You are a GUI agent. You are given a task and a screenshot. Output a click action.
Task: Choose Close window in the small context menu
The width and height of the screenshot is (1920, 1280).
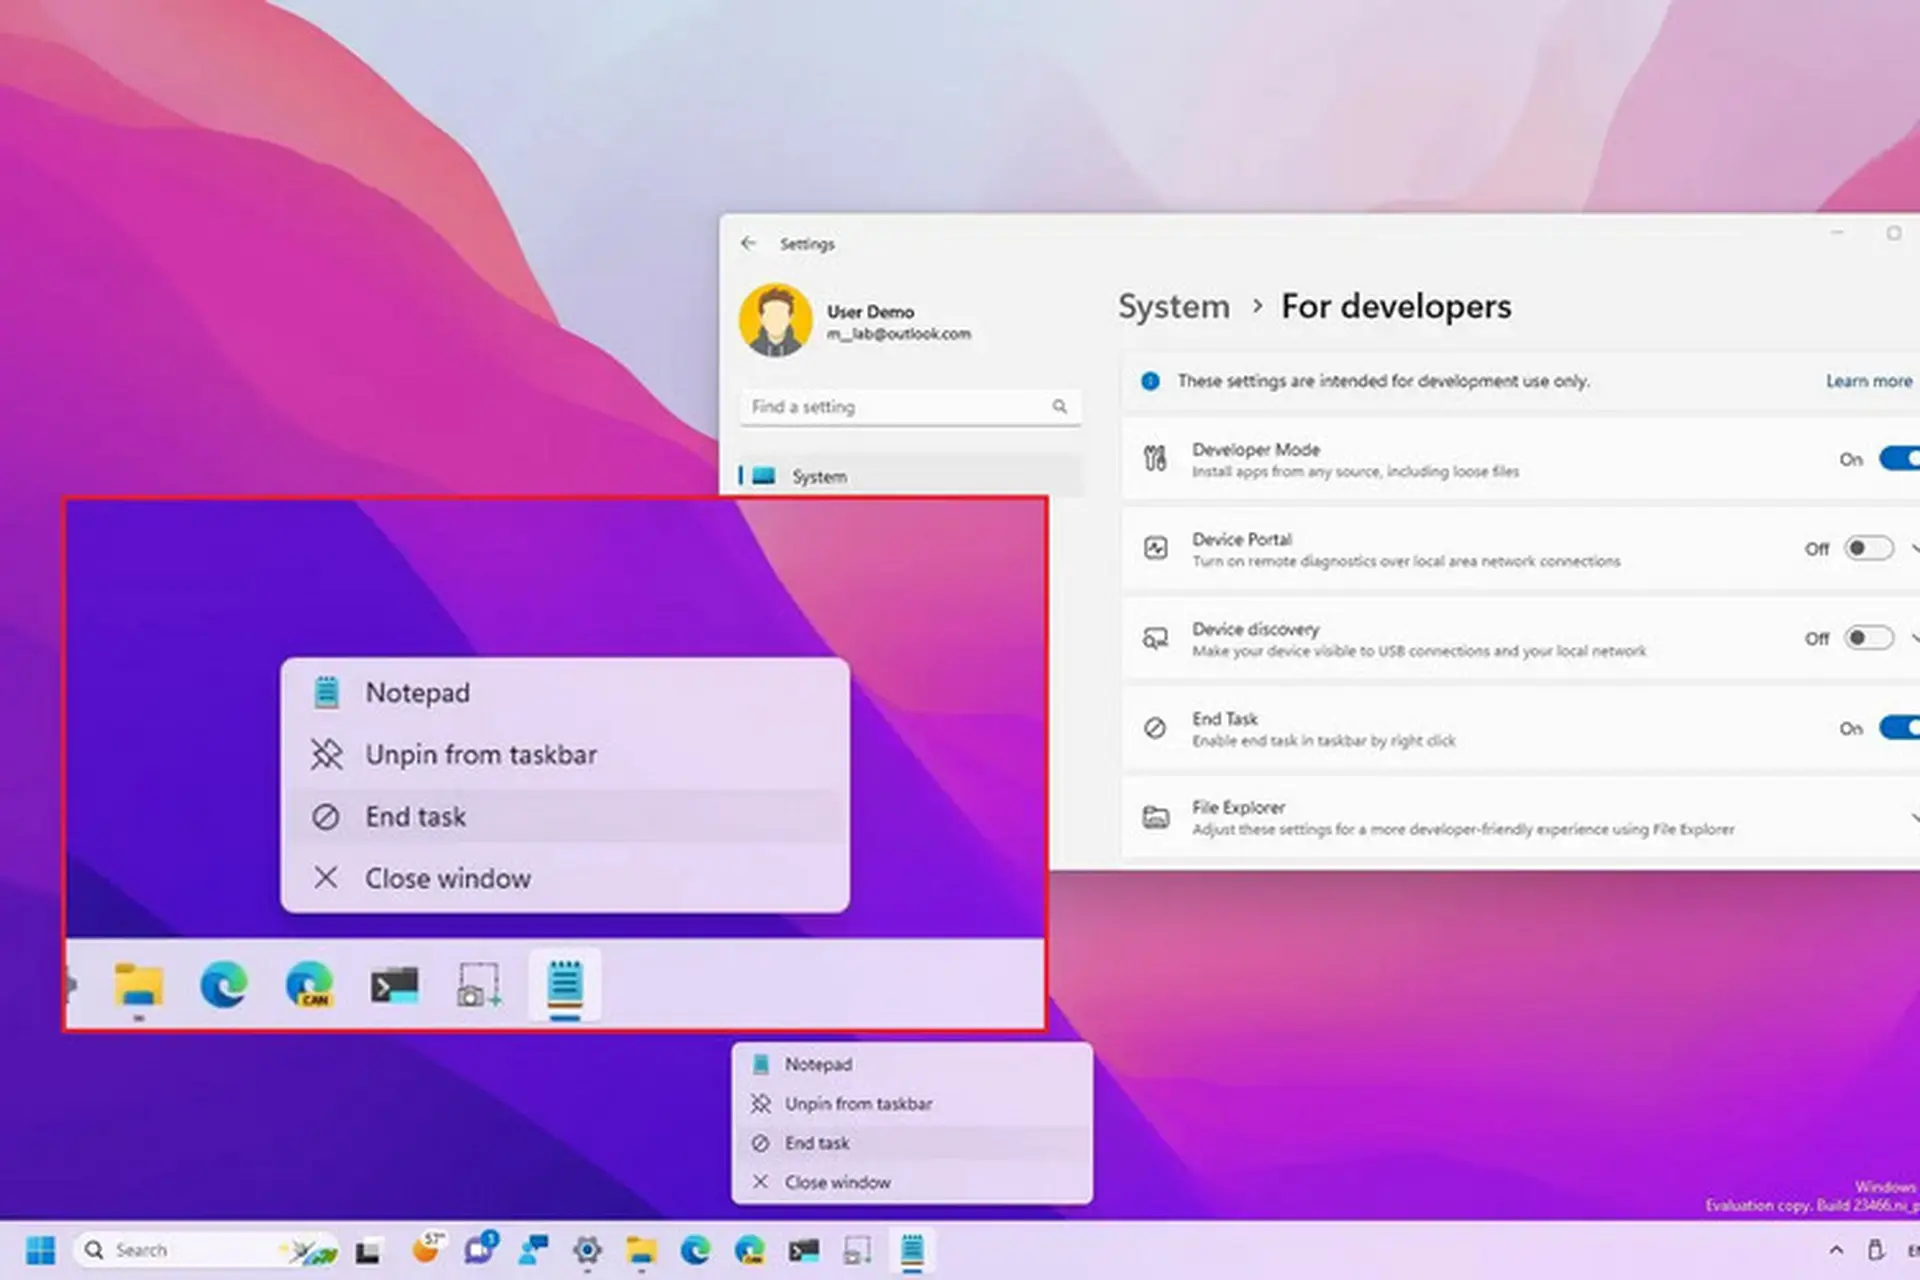click(912, 1182)
